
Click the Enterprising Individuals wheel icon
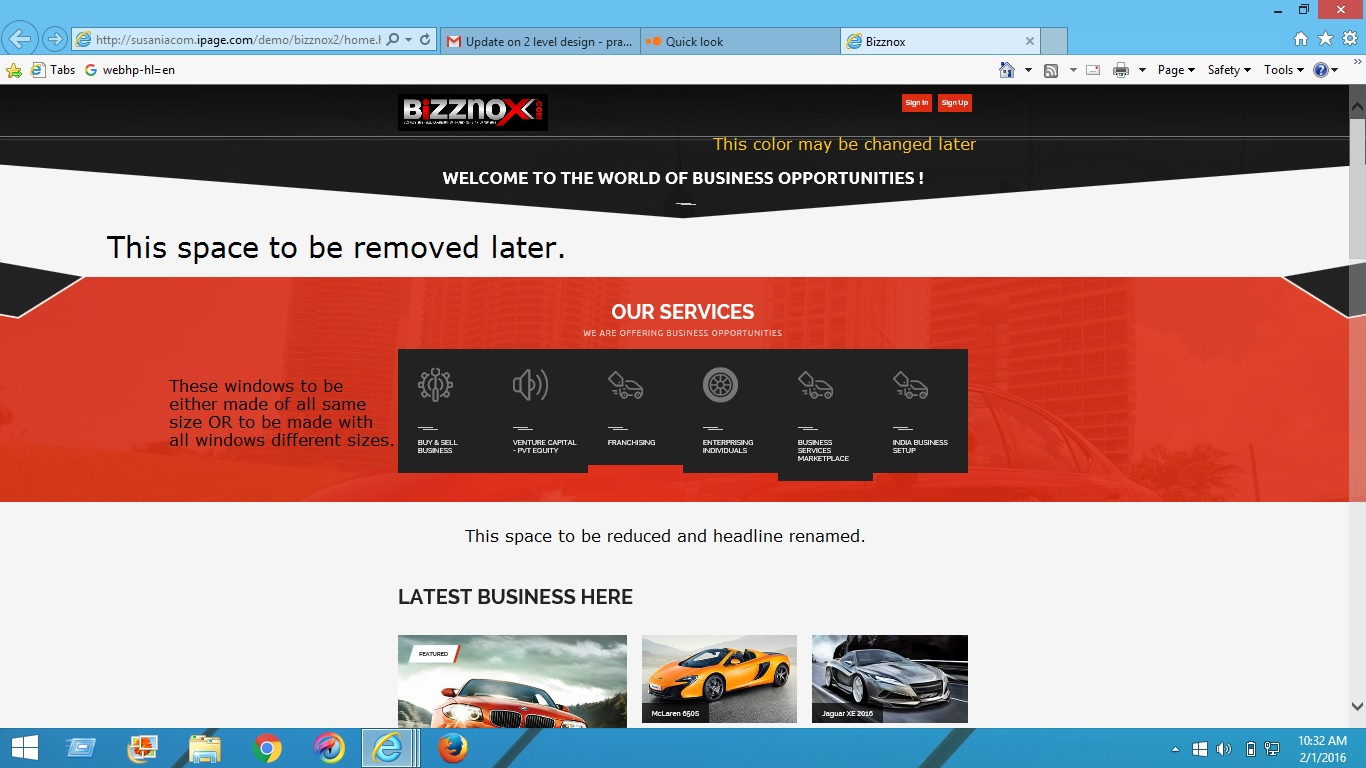pos(720,385)
